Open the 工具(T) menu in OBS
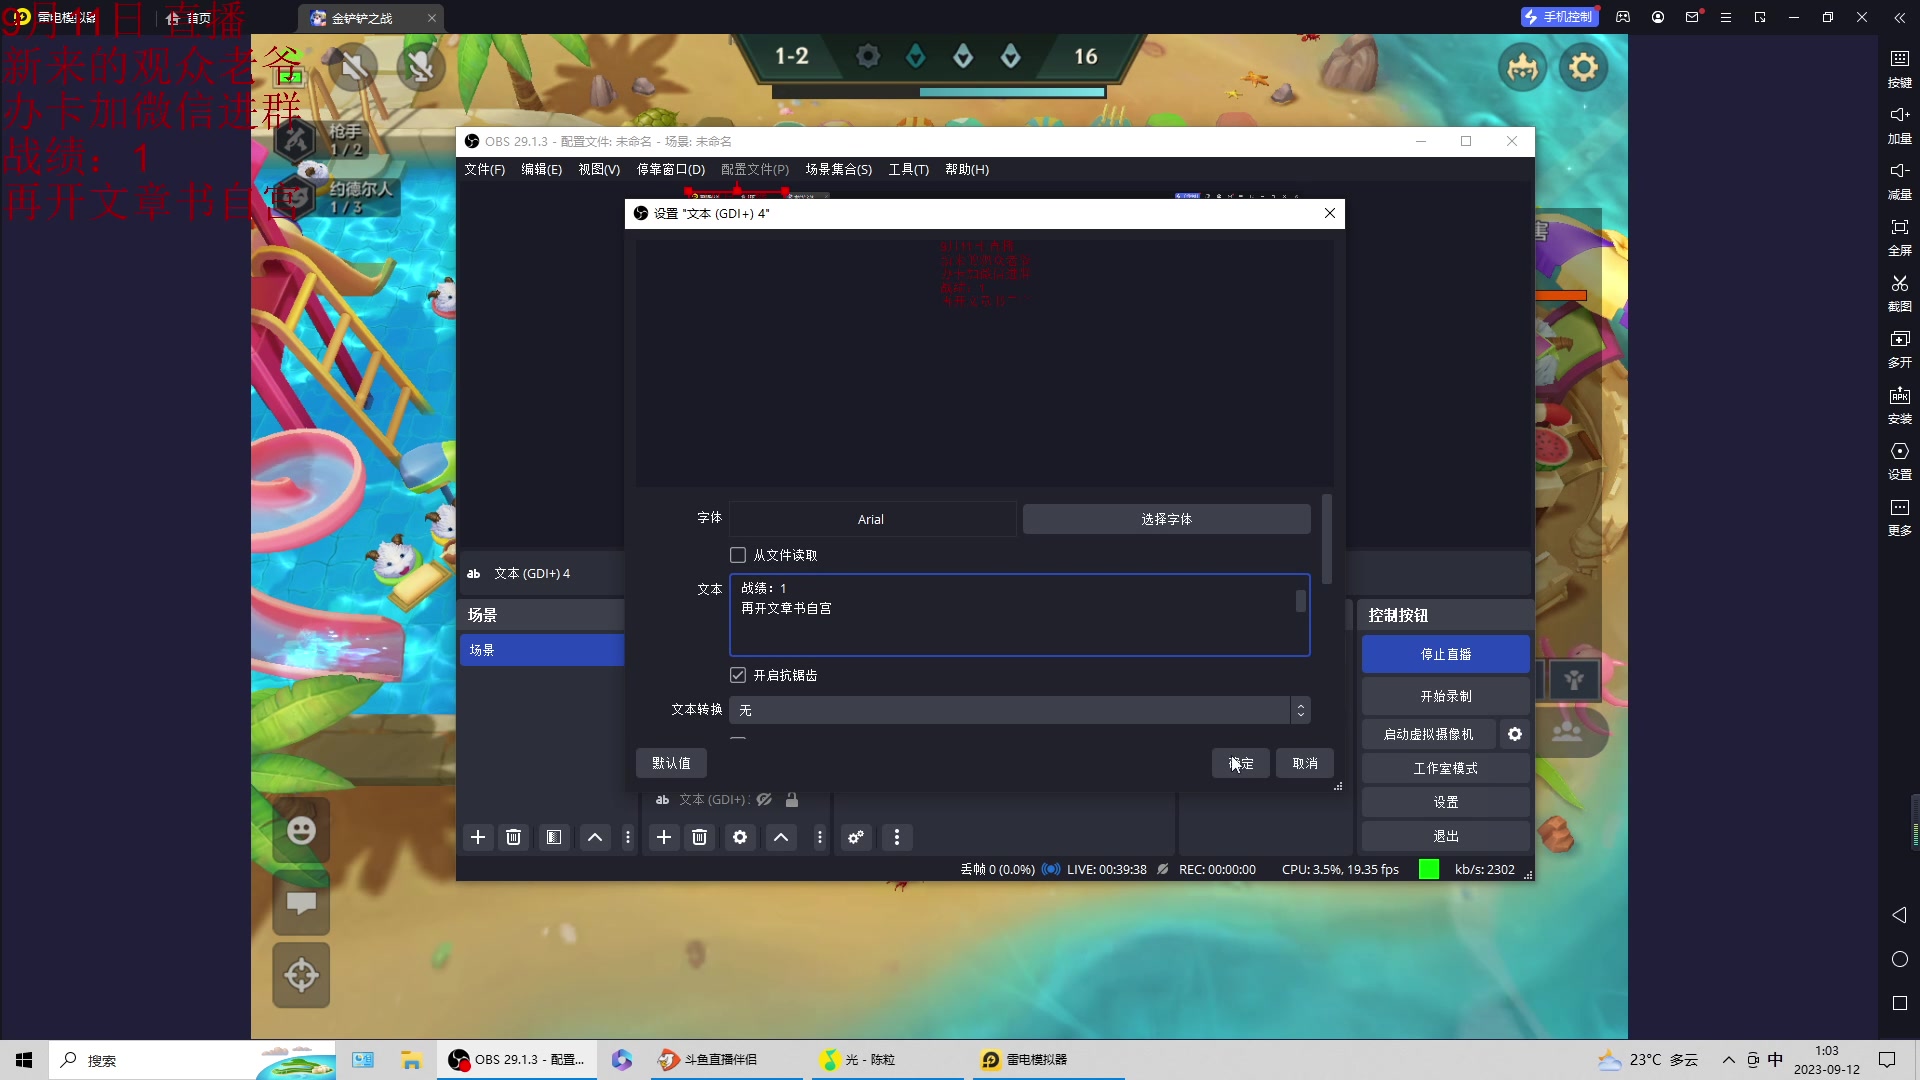 click(908, 169)
